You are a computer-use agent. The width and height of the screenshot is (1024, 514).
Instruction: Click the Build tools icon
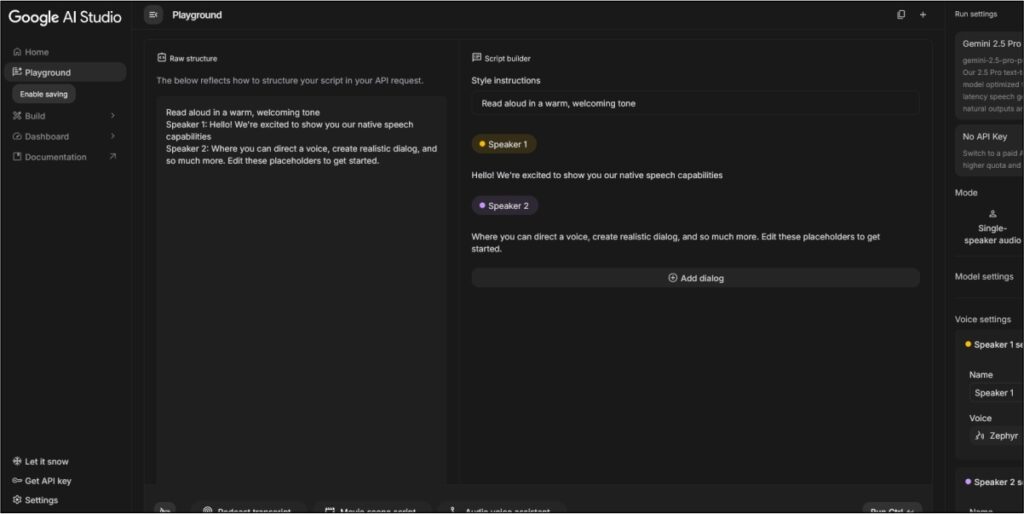[17, 116]
